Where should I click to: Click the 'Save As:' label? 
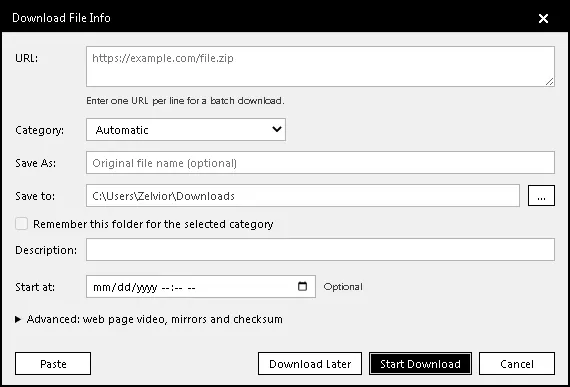point(36,163)
